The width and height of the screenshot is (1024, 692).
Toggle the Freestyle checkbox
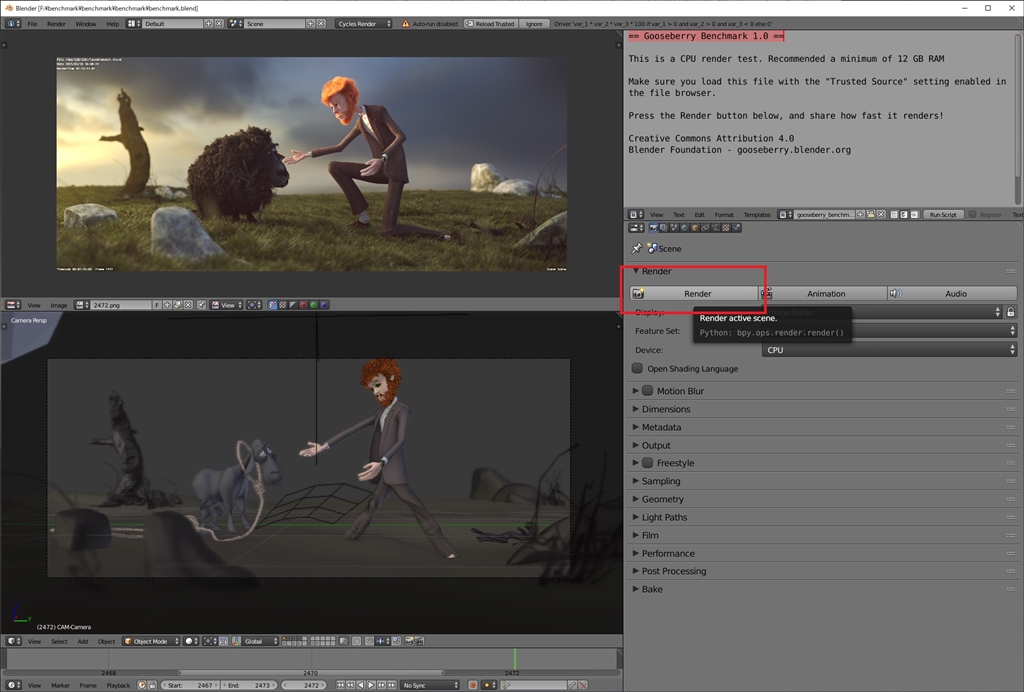pos(647,463)
